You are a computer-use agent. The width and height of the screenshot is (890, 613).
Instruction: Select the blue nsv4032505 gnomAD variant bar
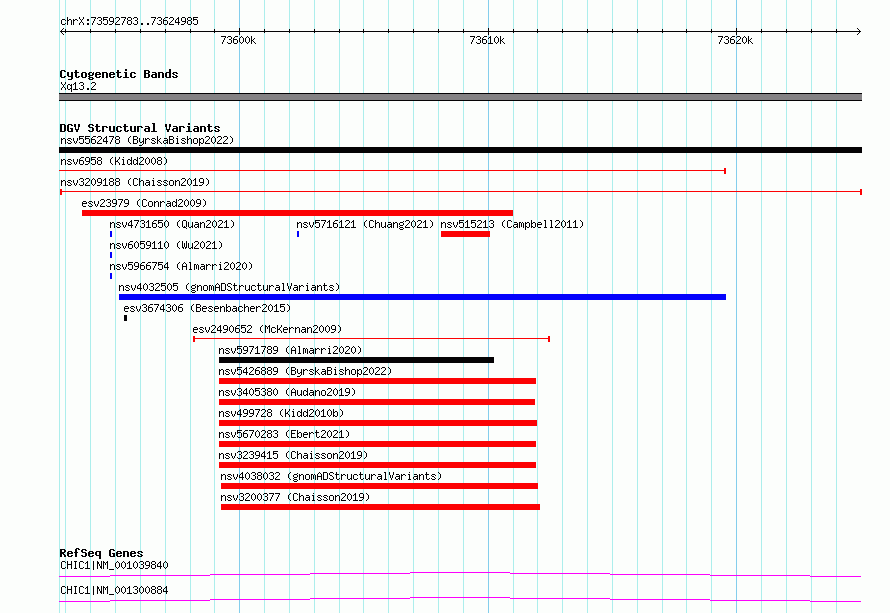click(422, 297)
